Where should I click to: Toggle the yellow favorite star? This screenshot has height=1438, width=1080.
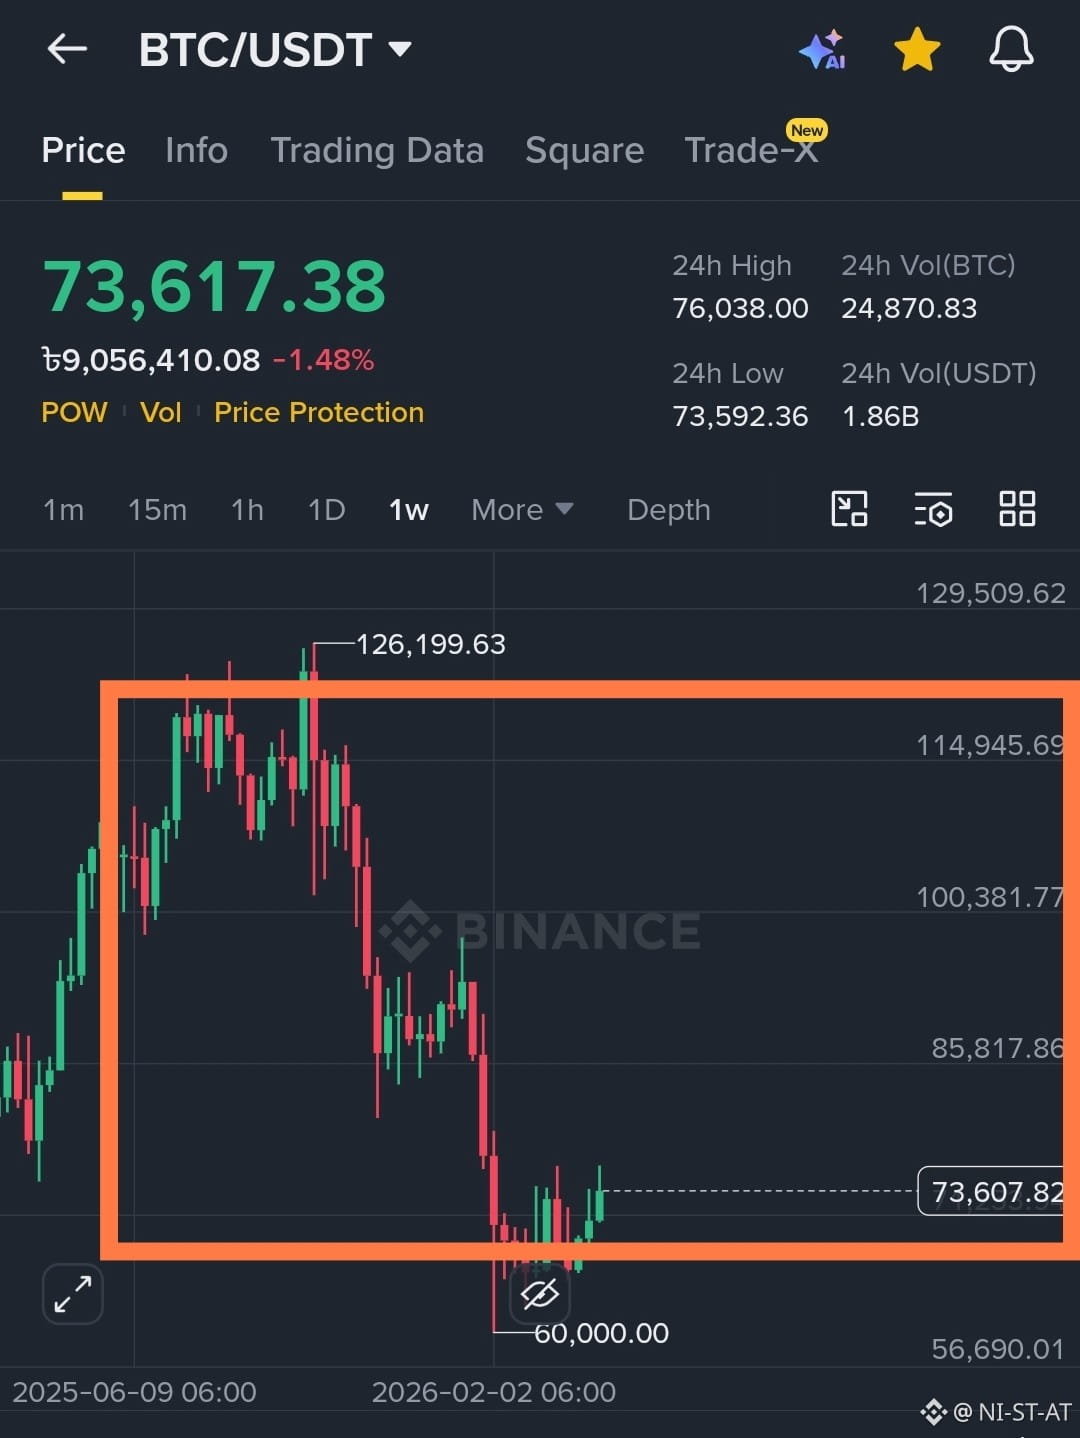917,49
